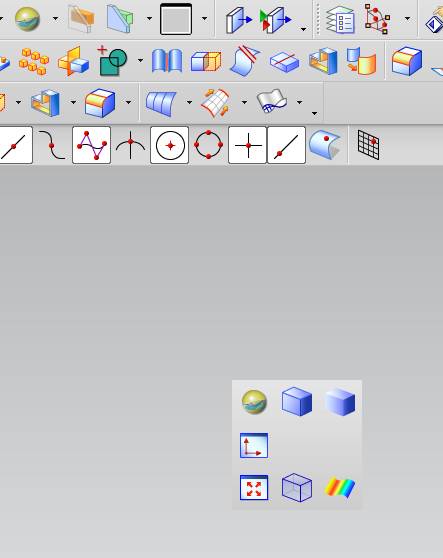Expand the dropdown beside the background rectangle icon
Image resolution: width=443 pixels, height=558 pixels.
tap(205, 19)
